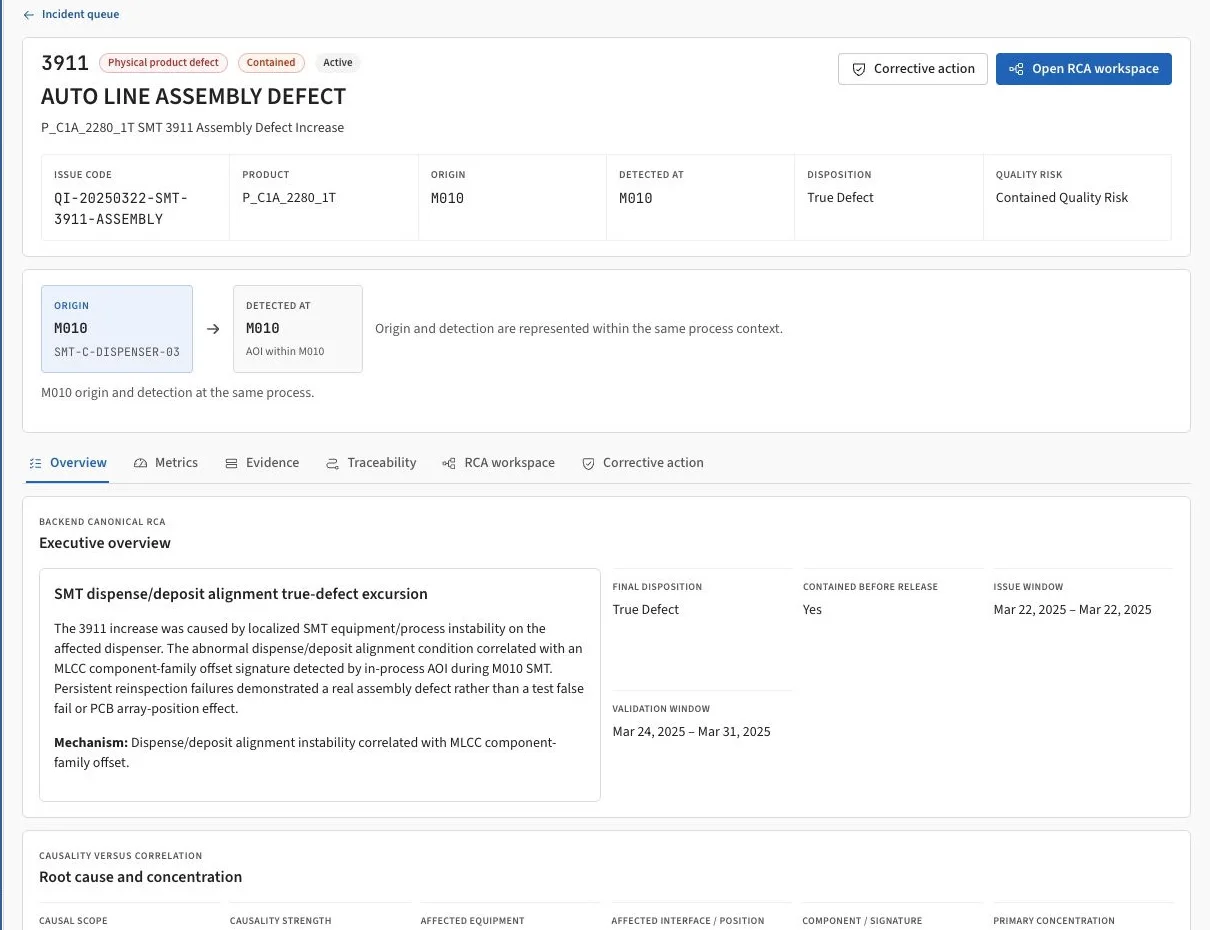Open RCA workspace using the blue button label
1210x930 pixels.
(x=1095, y=69)
